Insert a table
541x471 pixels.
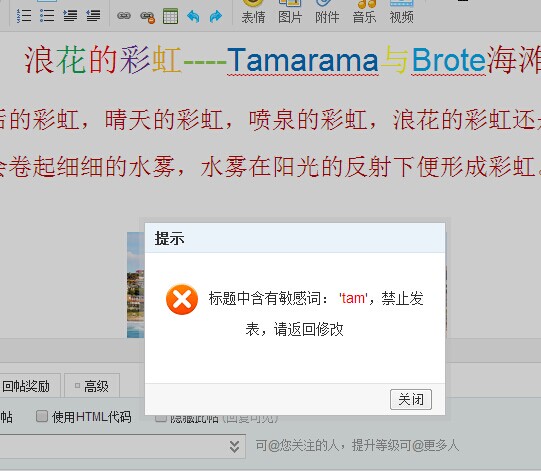click(170, 16)
